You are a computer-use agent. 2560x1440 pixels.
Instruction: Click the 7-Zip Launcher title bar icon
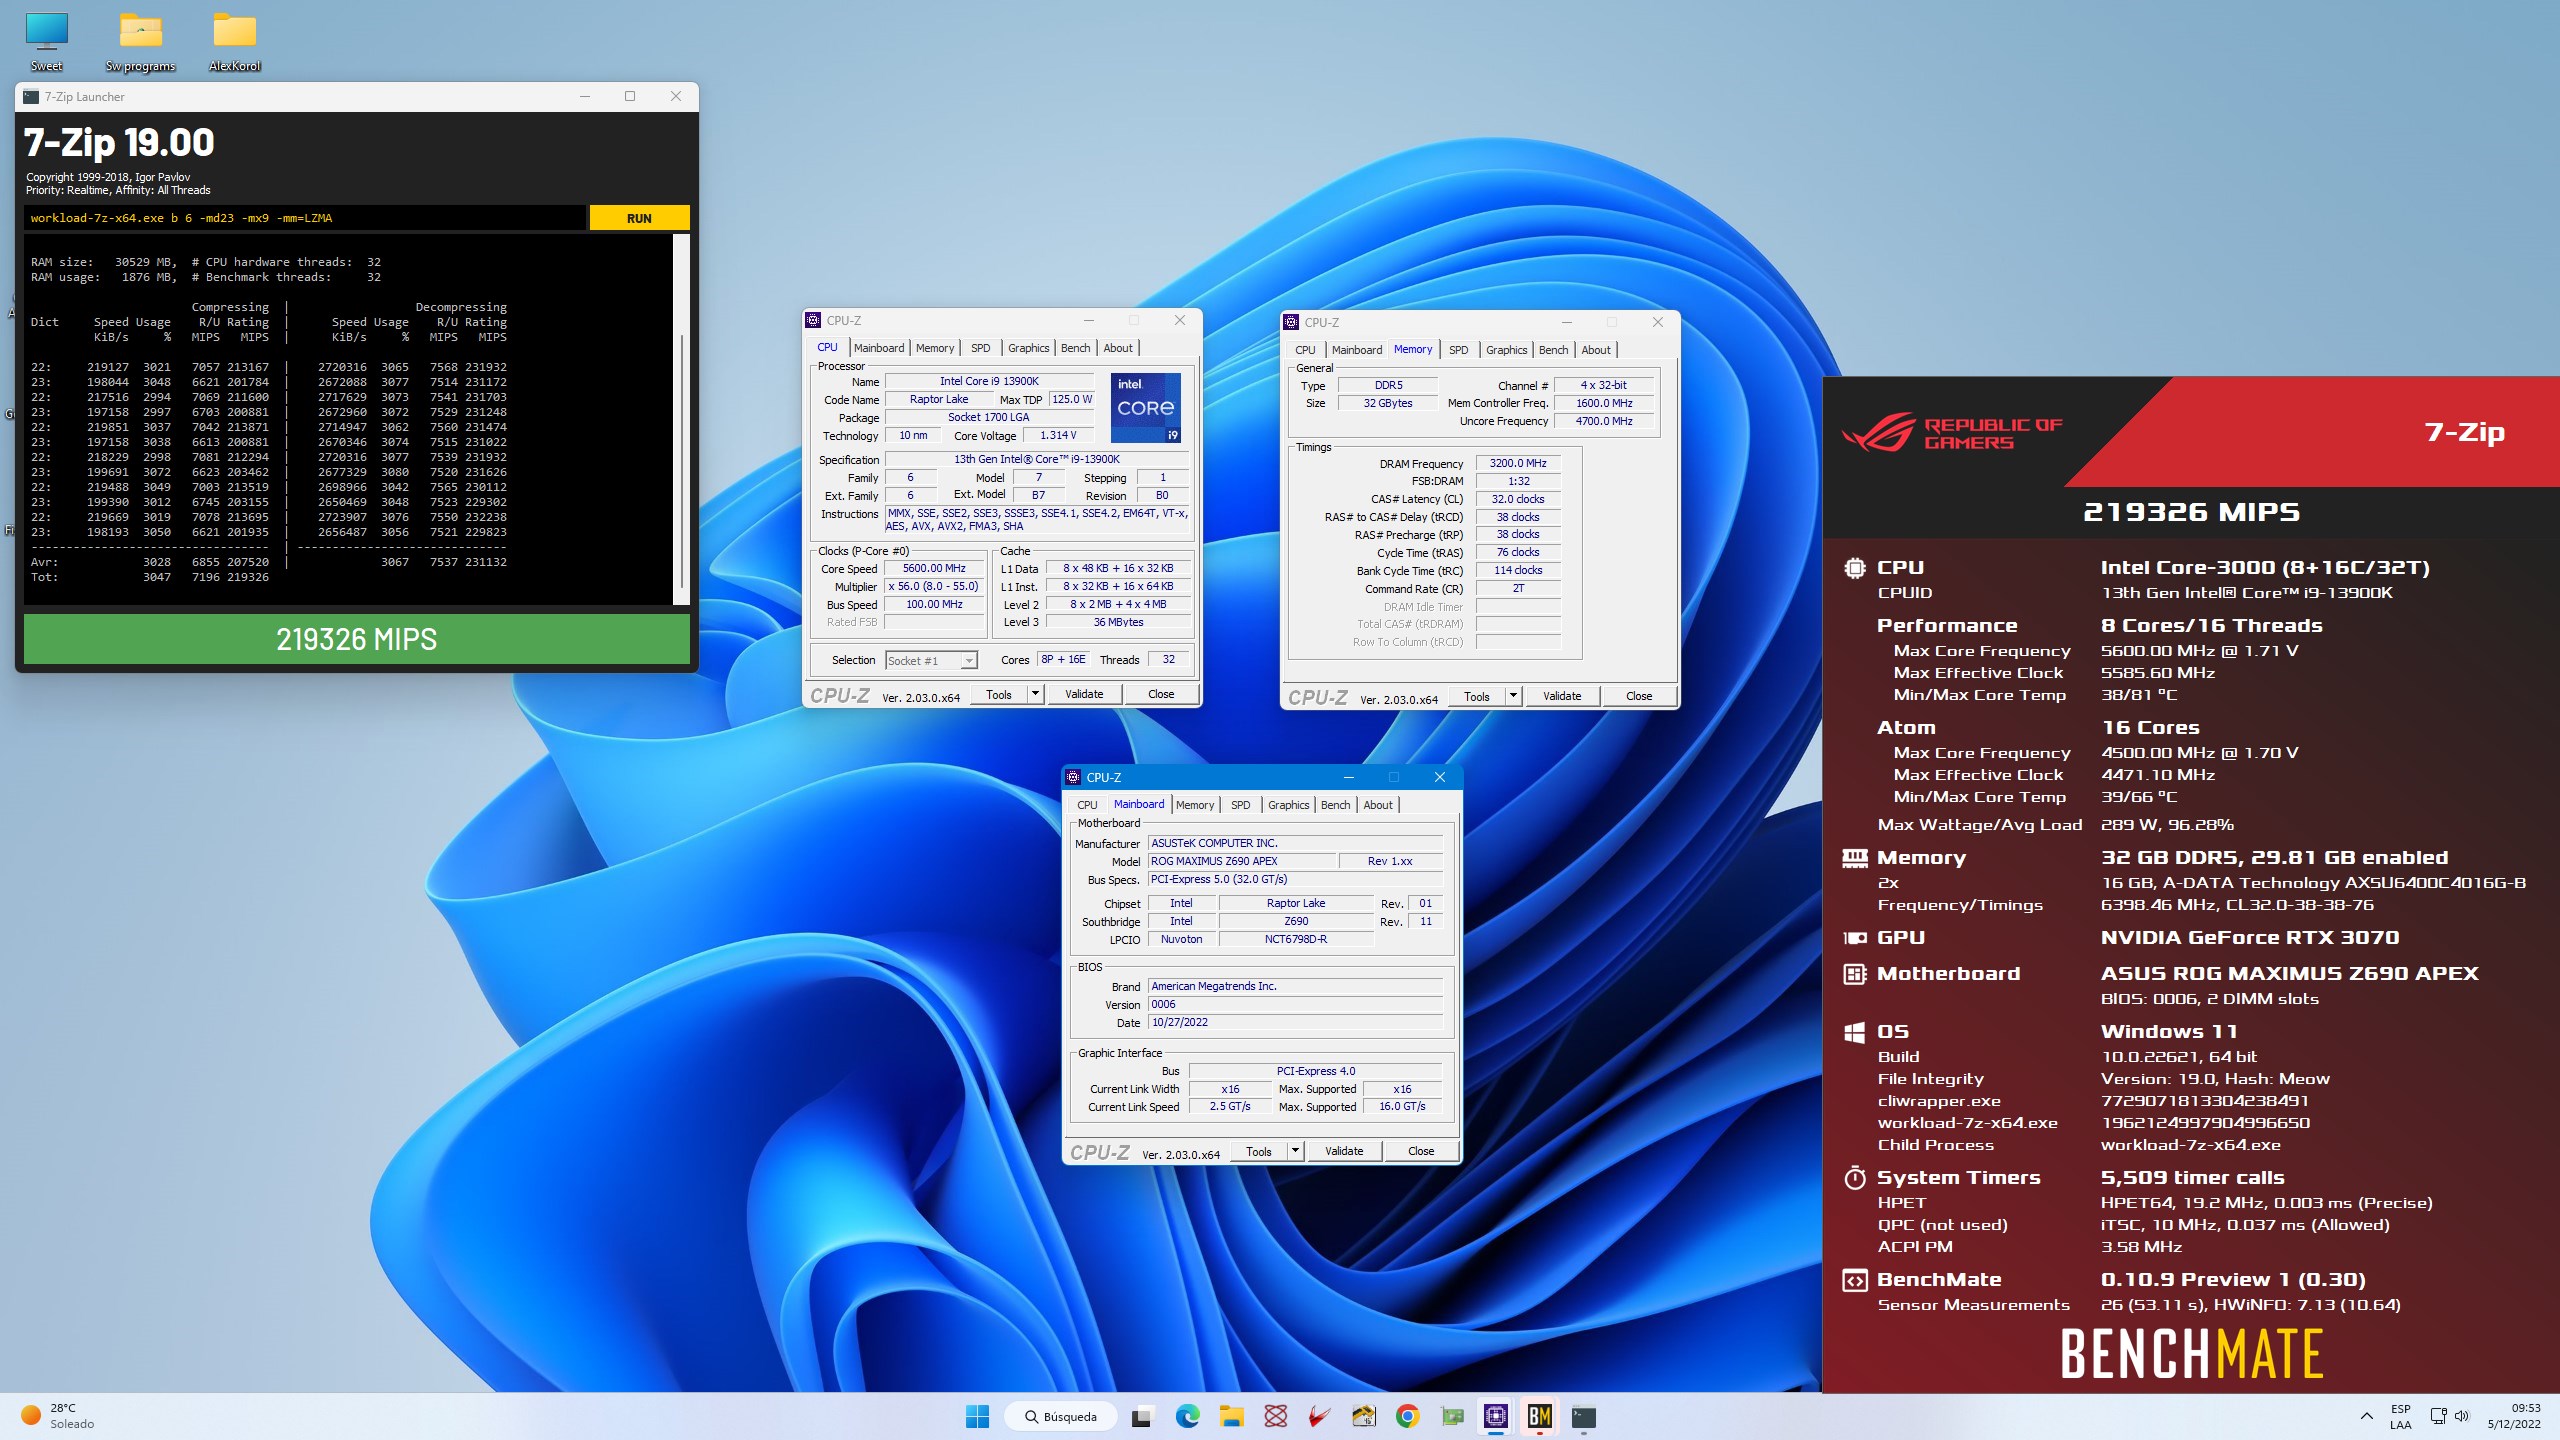point(31,97)
